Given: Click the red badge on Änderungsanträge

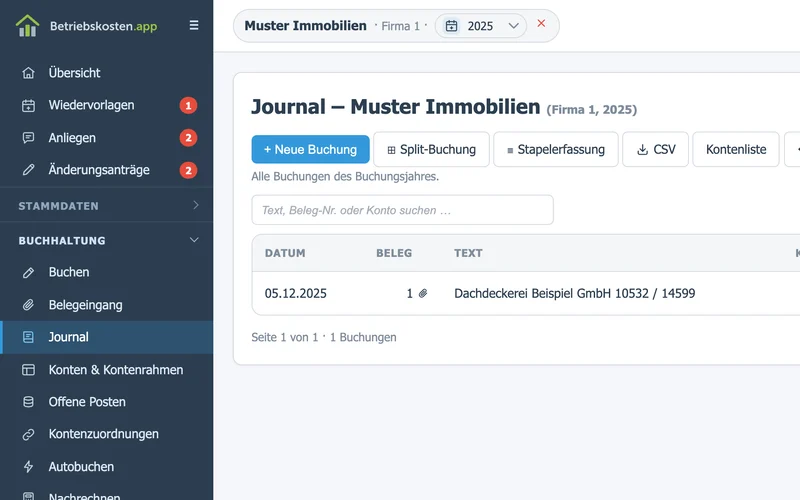Looking at the screenshot, I should click(188, 170).
